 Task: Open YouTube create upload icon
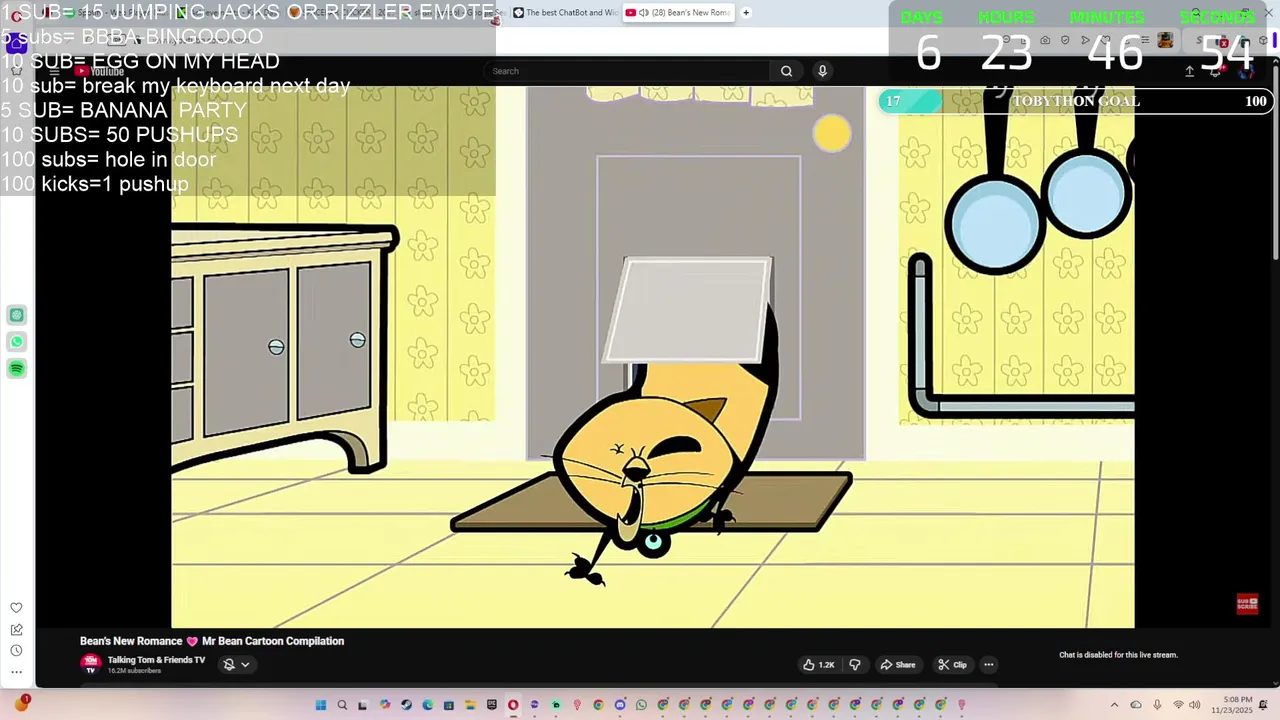tap(1189, 71)
